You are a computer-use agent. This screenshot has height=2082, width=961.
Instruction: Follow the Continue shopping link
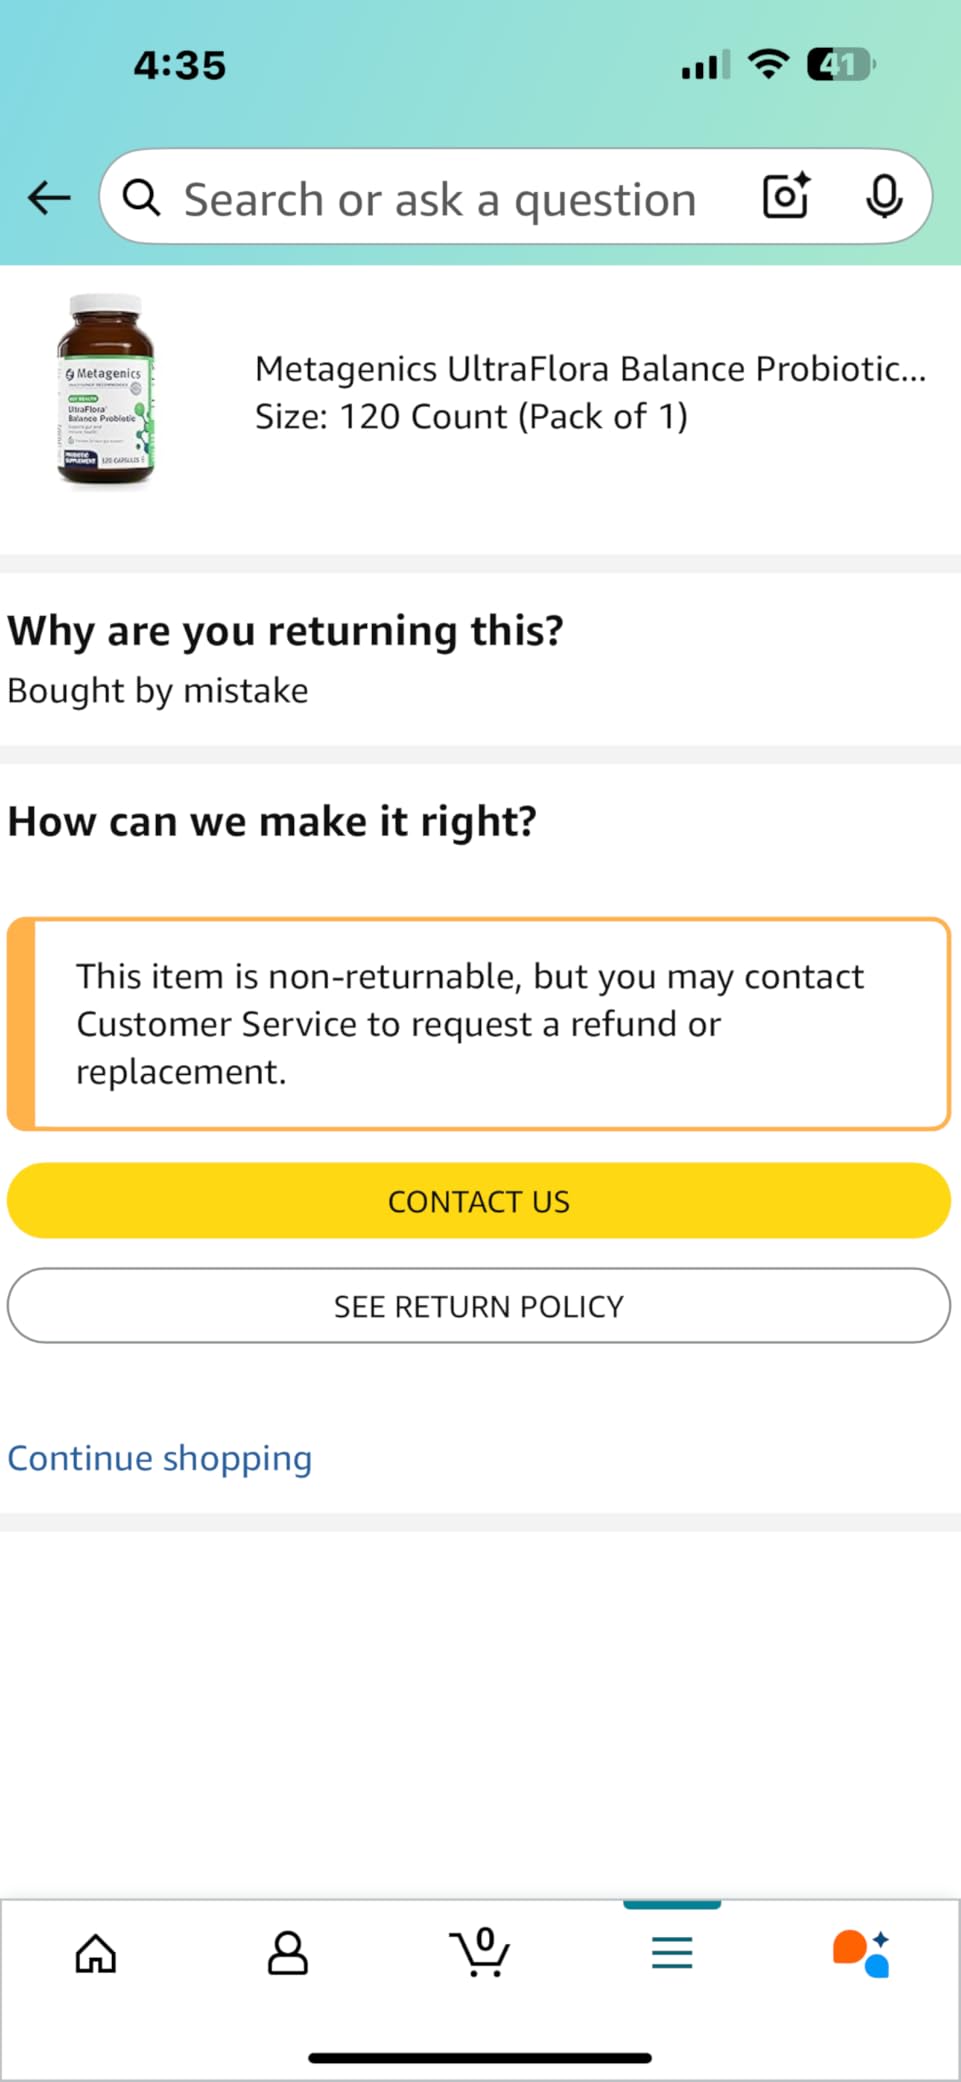point(160,1458)
